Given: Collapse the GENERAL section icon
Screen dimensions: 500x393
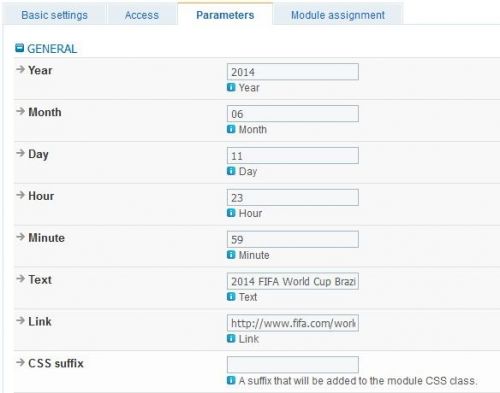Looking at the screenshot, I should click(20, 48).
